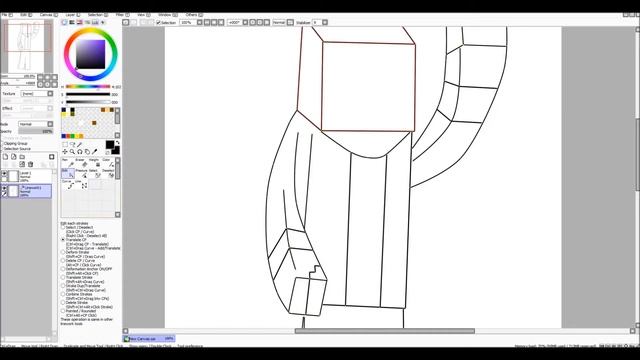Select the linework Deselect tool
Viewport: 640px width, 360px height.
click(x=108, y=173)
